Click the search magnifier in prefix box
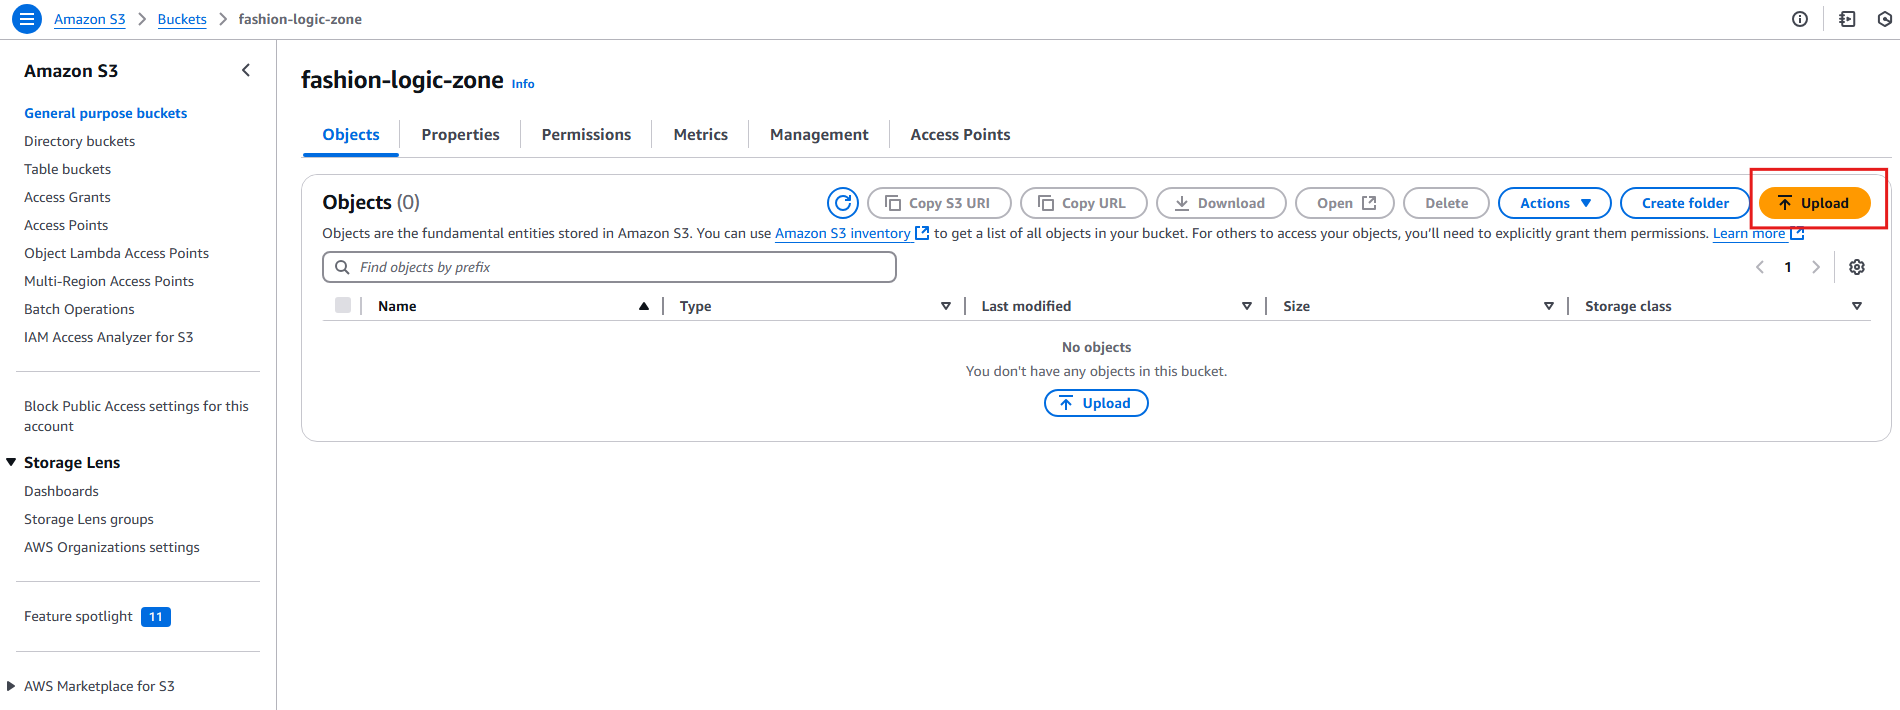Image resolution: width=1900 pixels, height=710 pixels. 342,267
